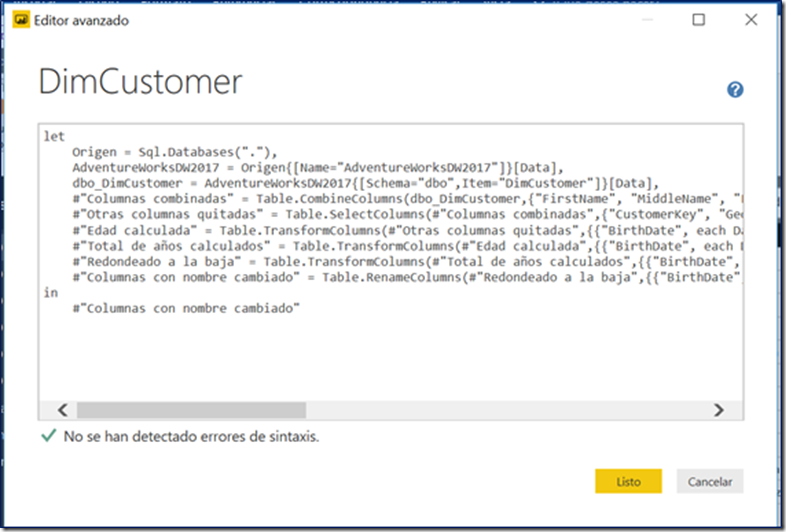Confirm changes with the Listo button

coord(628,481)
